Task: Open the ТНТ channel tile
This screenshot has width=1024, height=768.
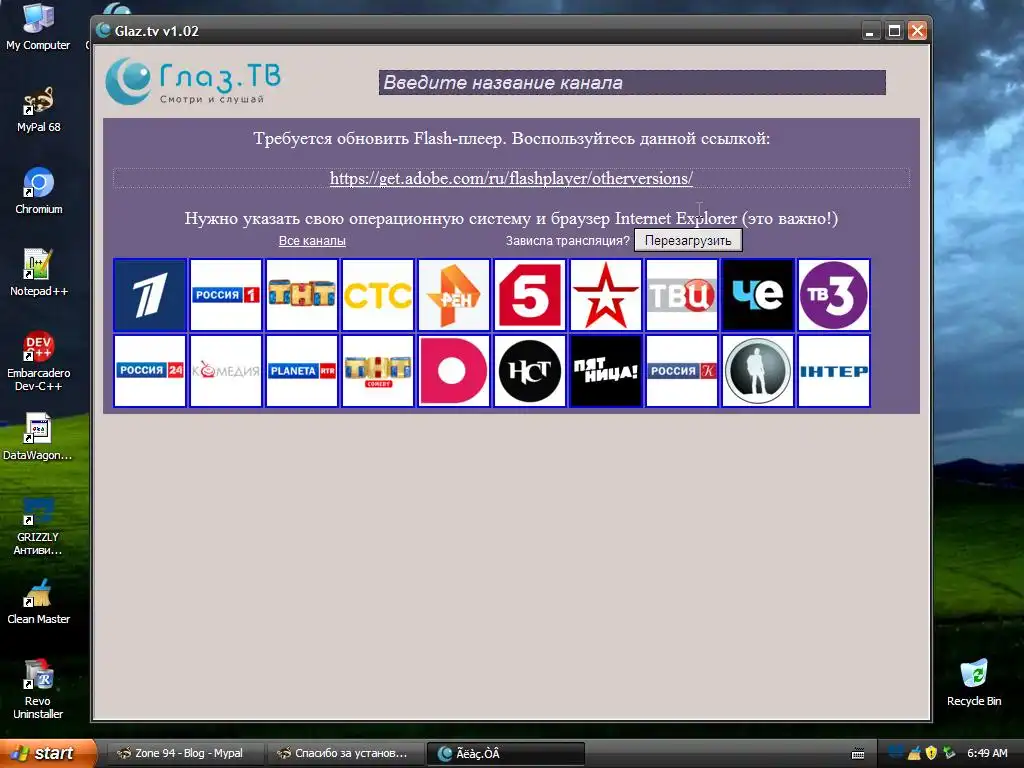Action: point(302,295)
